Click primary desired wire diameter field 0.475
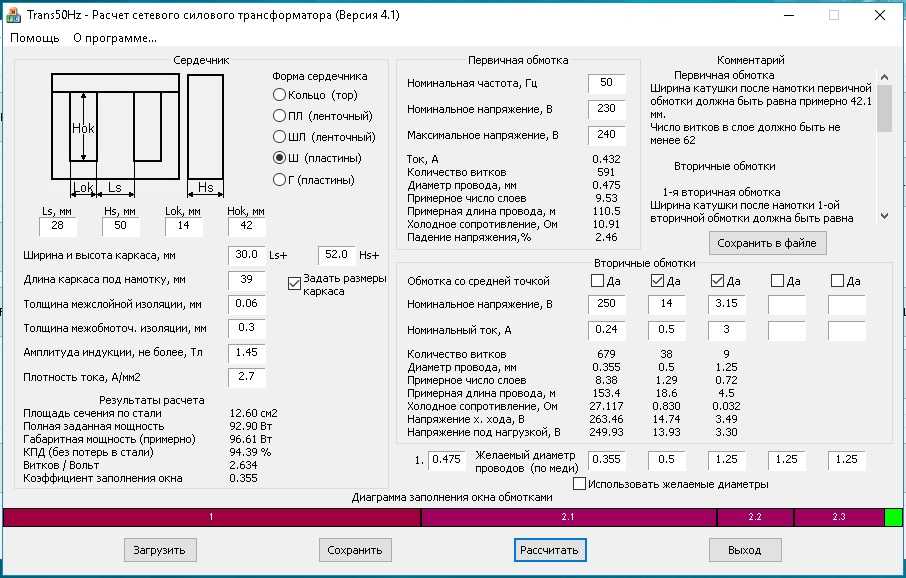Image resolution: width=906 pixels, height=578 pixels. [447, 460]
